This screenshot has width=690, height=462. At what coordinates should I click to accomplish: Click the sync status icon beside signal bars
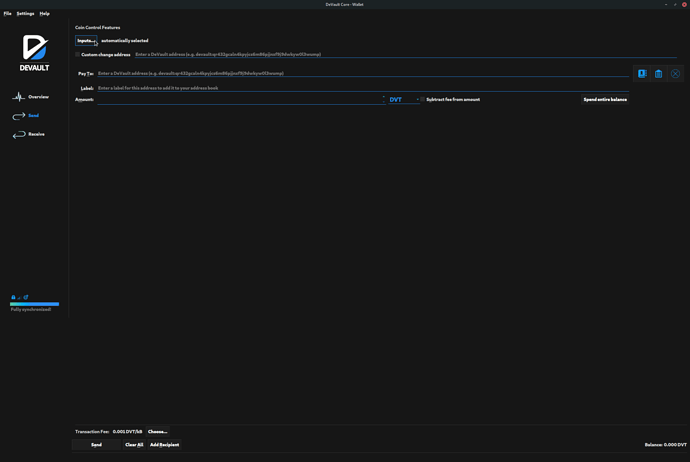click(x=26, y=297)
